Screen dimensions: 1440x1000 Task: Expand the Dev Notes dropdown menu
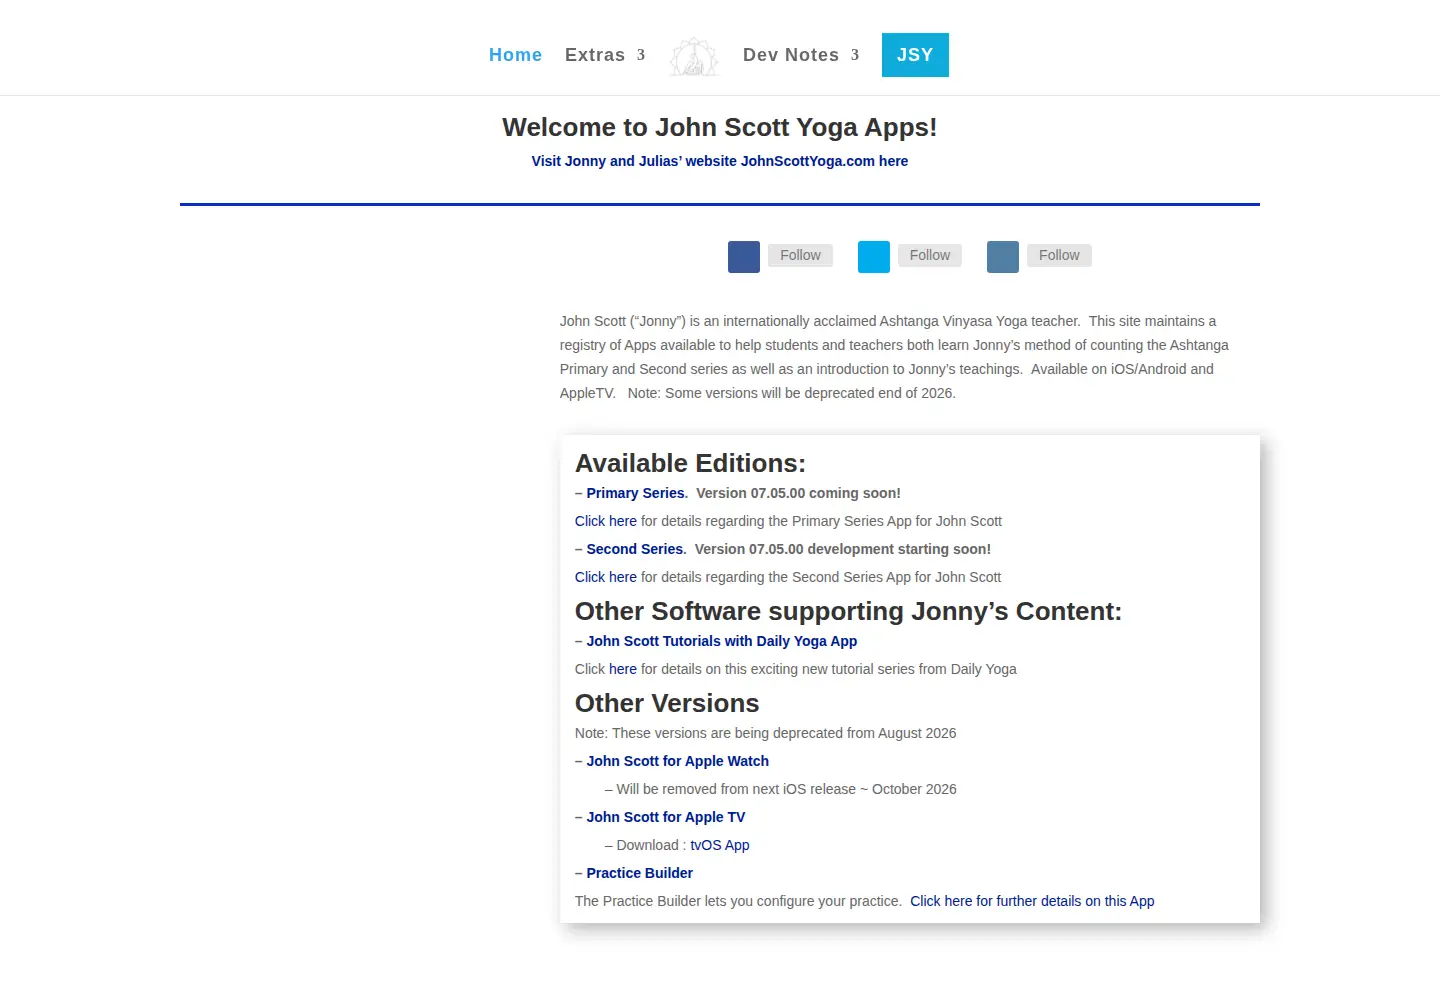pyautogui.click(x=801, y=55)
